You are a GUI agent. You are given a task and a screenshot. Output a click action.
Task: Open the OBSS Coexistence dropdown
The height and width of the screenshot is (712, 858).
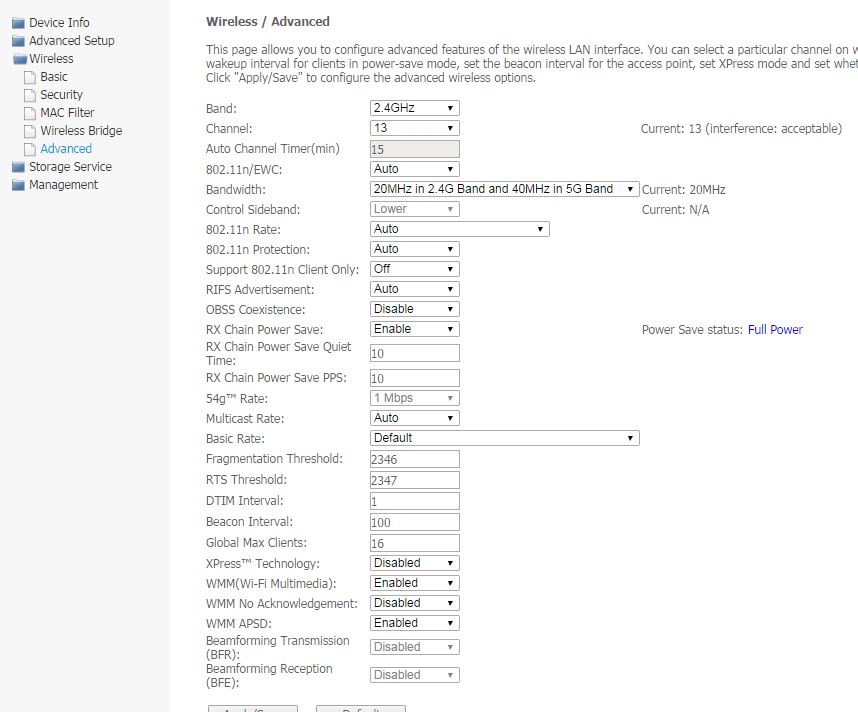415,309
